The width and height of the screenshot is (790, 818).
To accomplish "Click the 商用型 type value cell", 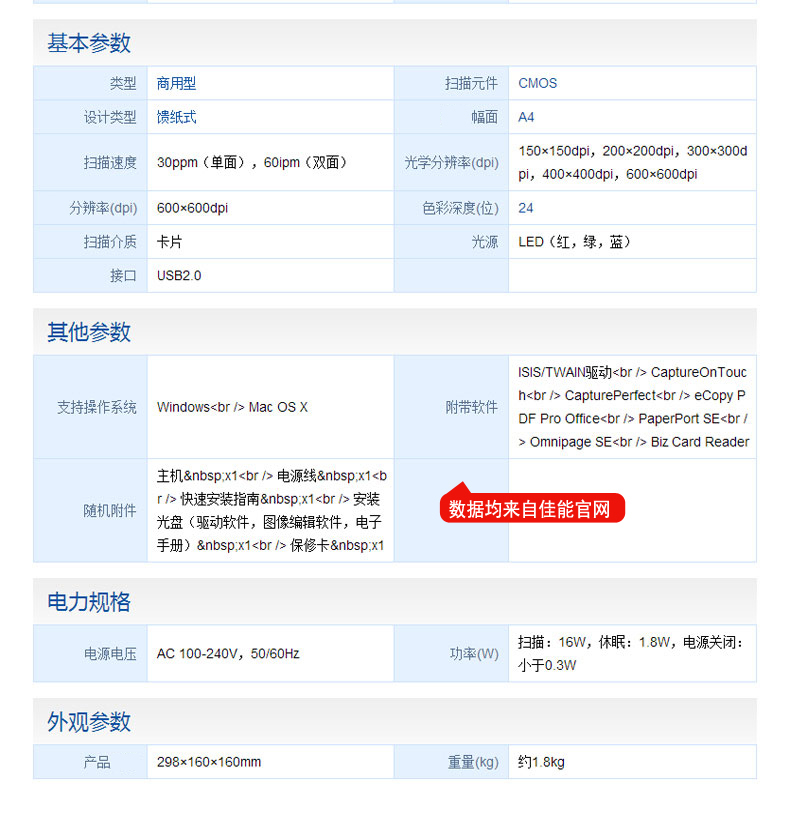I will [176, 84].
